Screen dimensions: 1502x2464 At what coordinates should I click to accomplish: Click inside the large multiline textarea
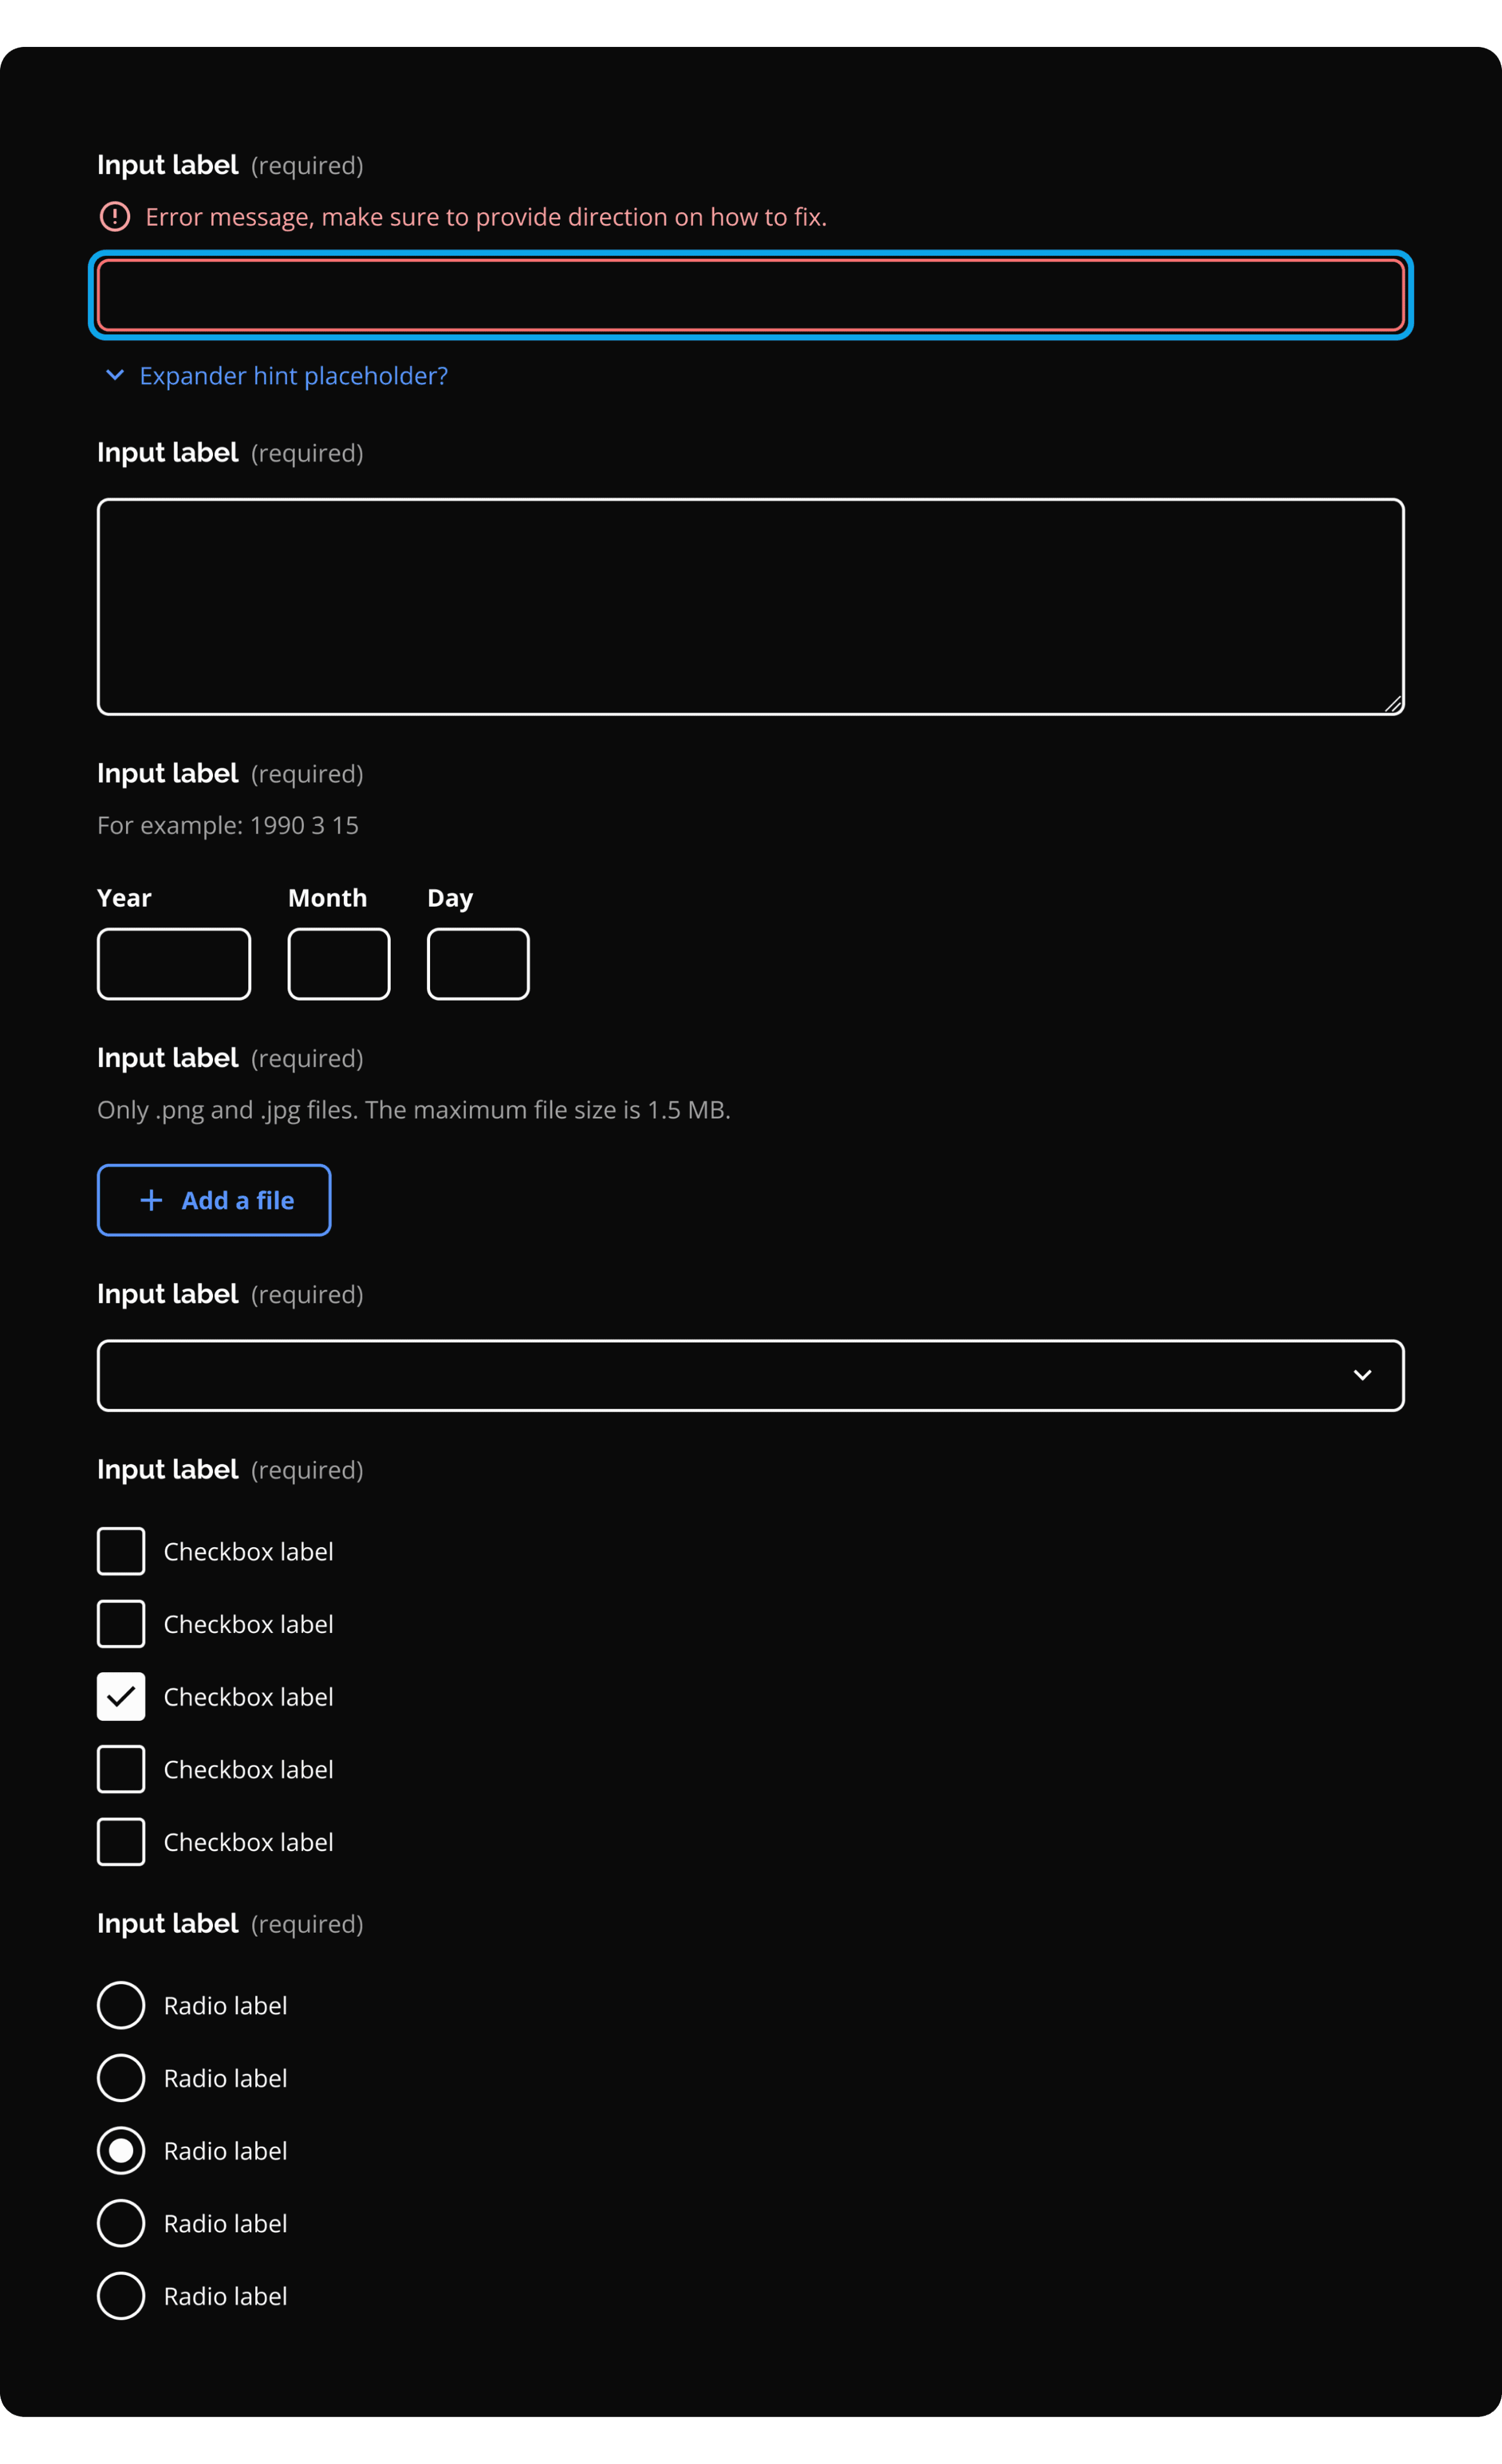coord(750,606)
